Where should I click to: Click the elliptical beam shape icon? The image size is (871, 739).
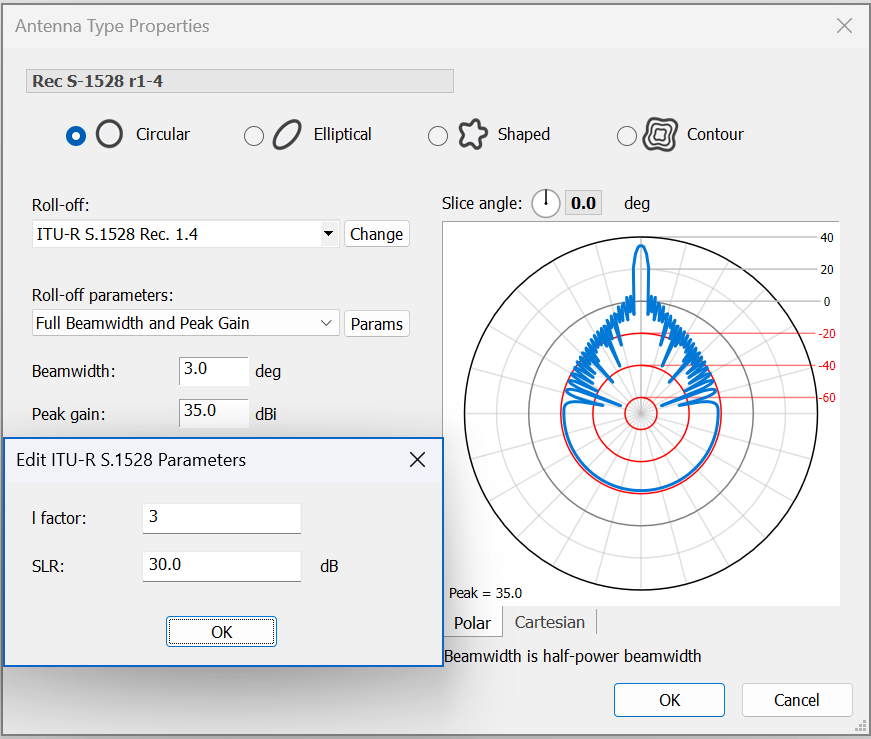click(287, 134)
